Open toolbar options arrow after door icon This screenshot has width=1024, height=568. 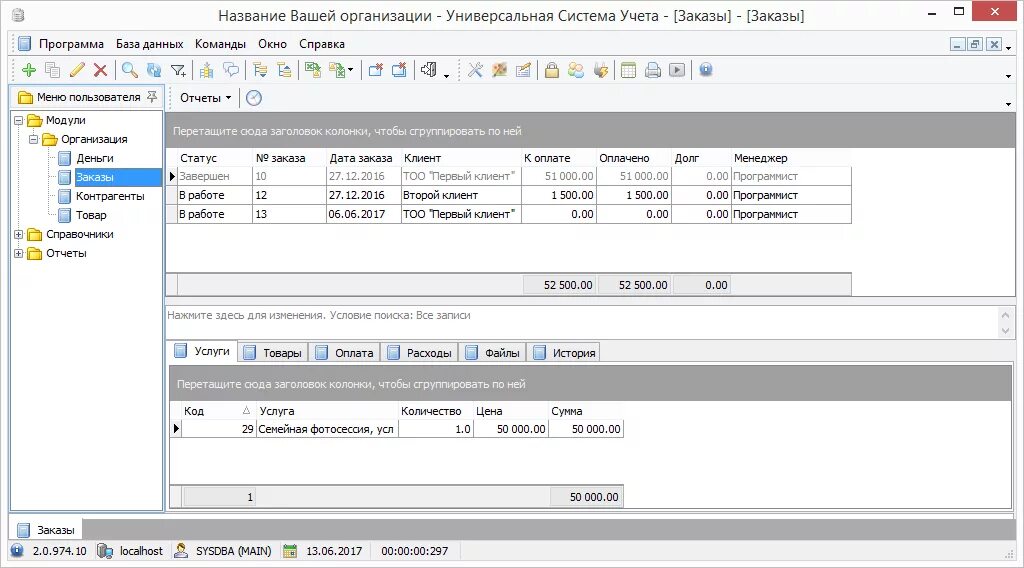pos(447,76)
